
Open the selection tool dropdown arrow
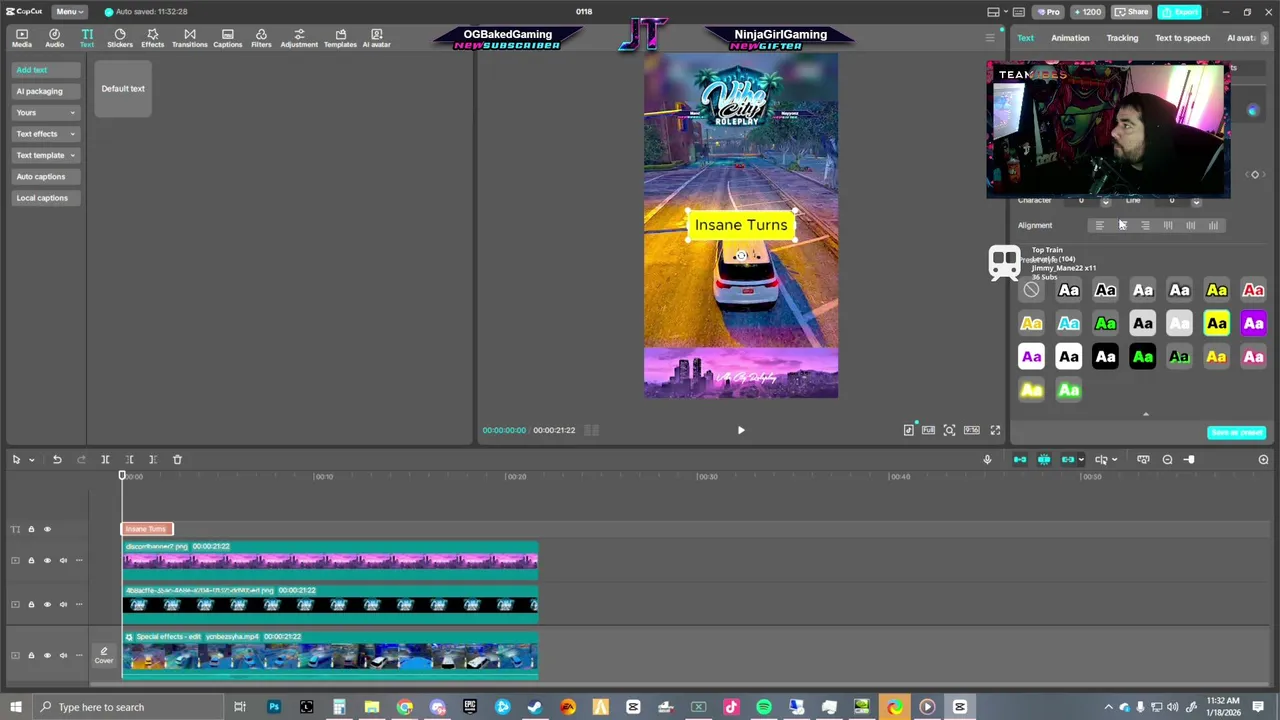tap(31, 459)
